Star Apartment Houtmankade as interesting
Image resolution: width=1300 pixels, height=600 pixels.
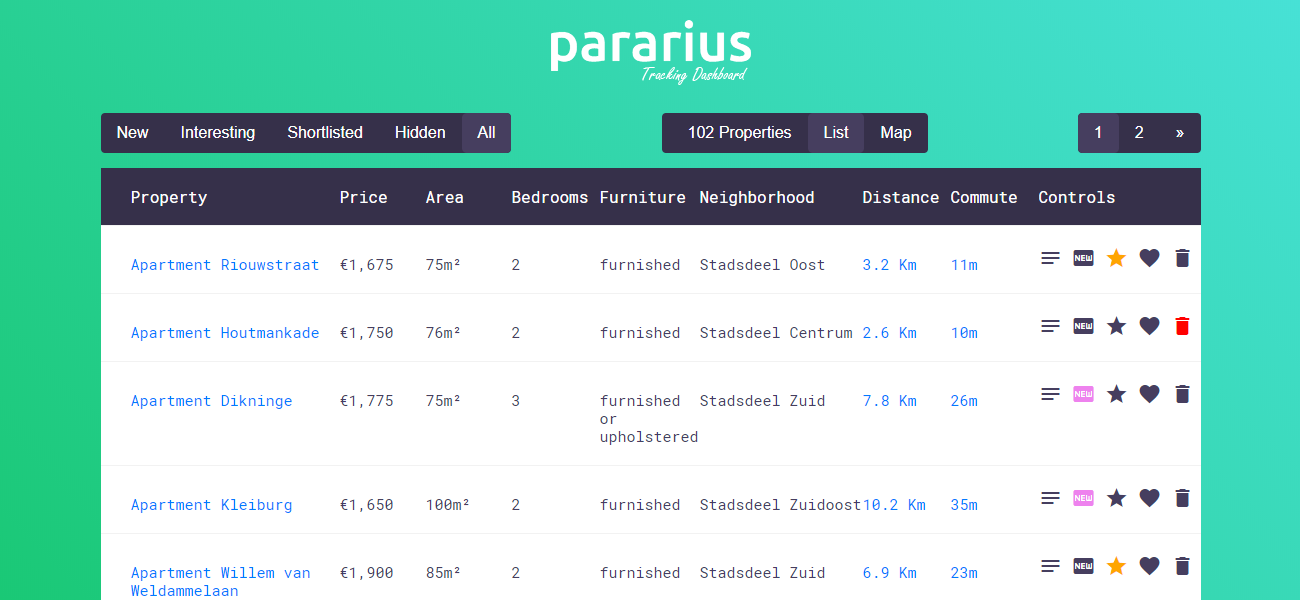[1116, 326]
